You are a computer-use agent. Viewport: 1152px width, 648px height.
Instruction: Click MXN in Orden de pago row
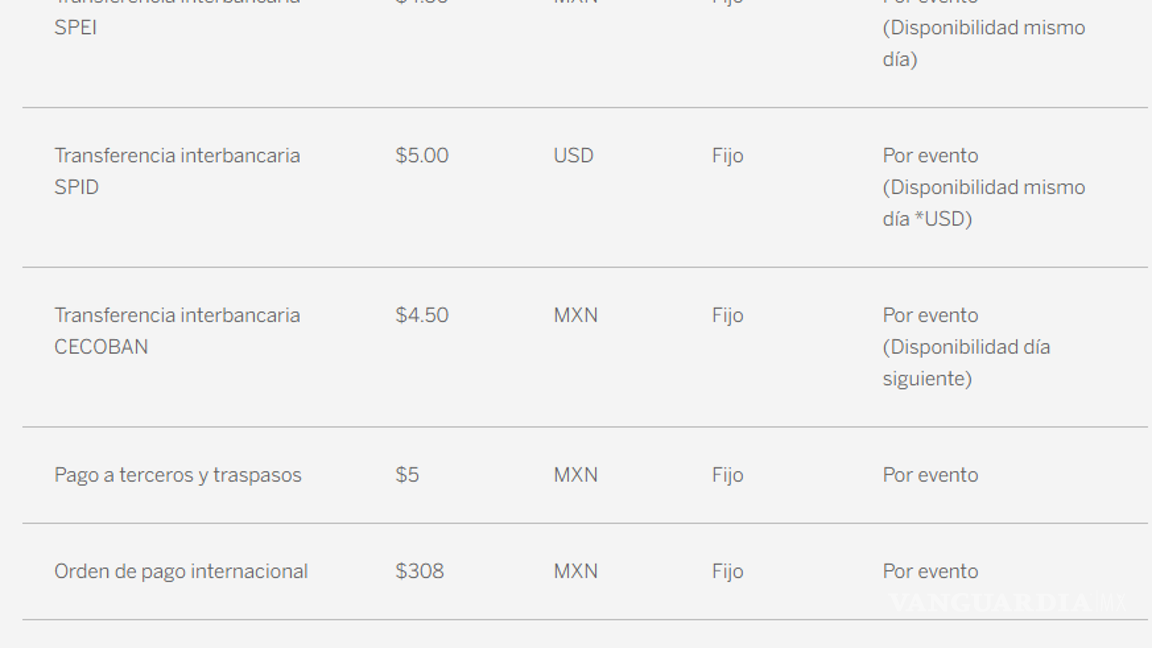(x=575, y=572)
